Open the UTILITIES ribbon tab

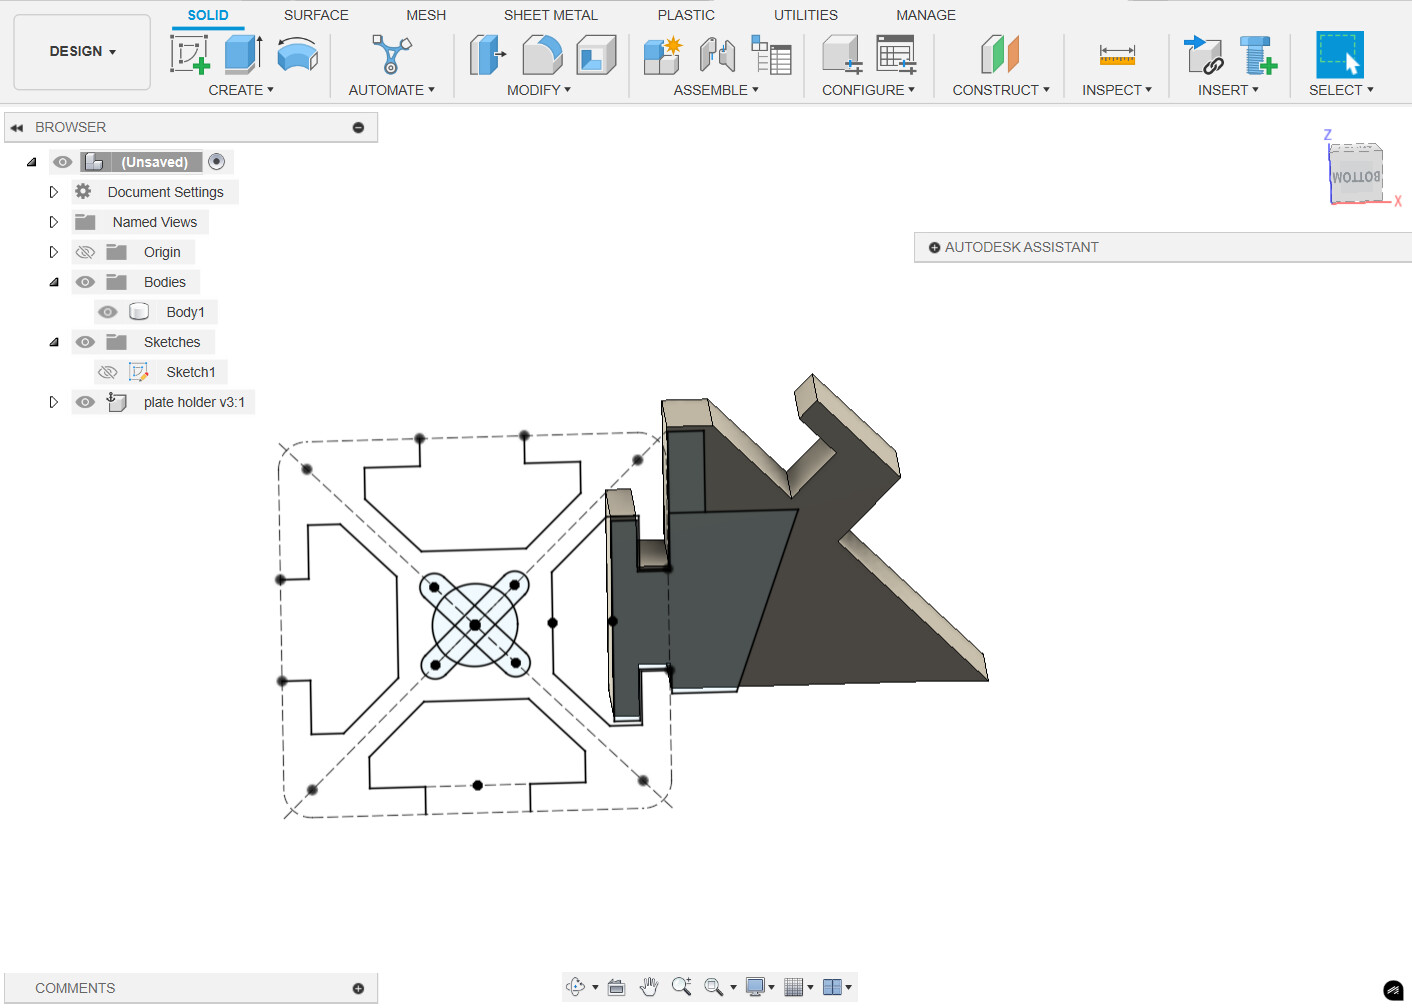pyautogui.click(x=805, y=14)
